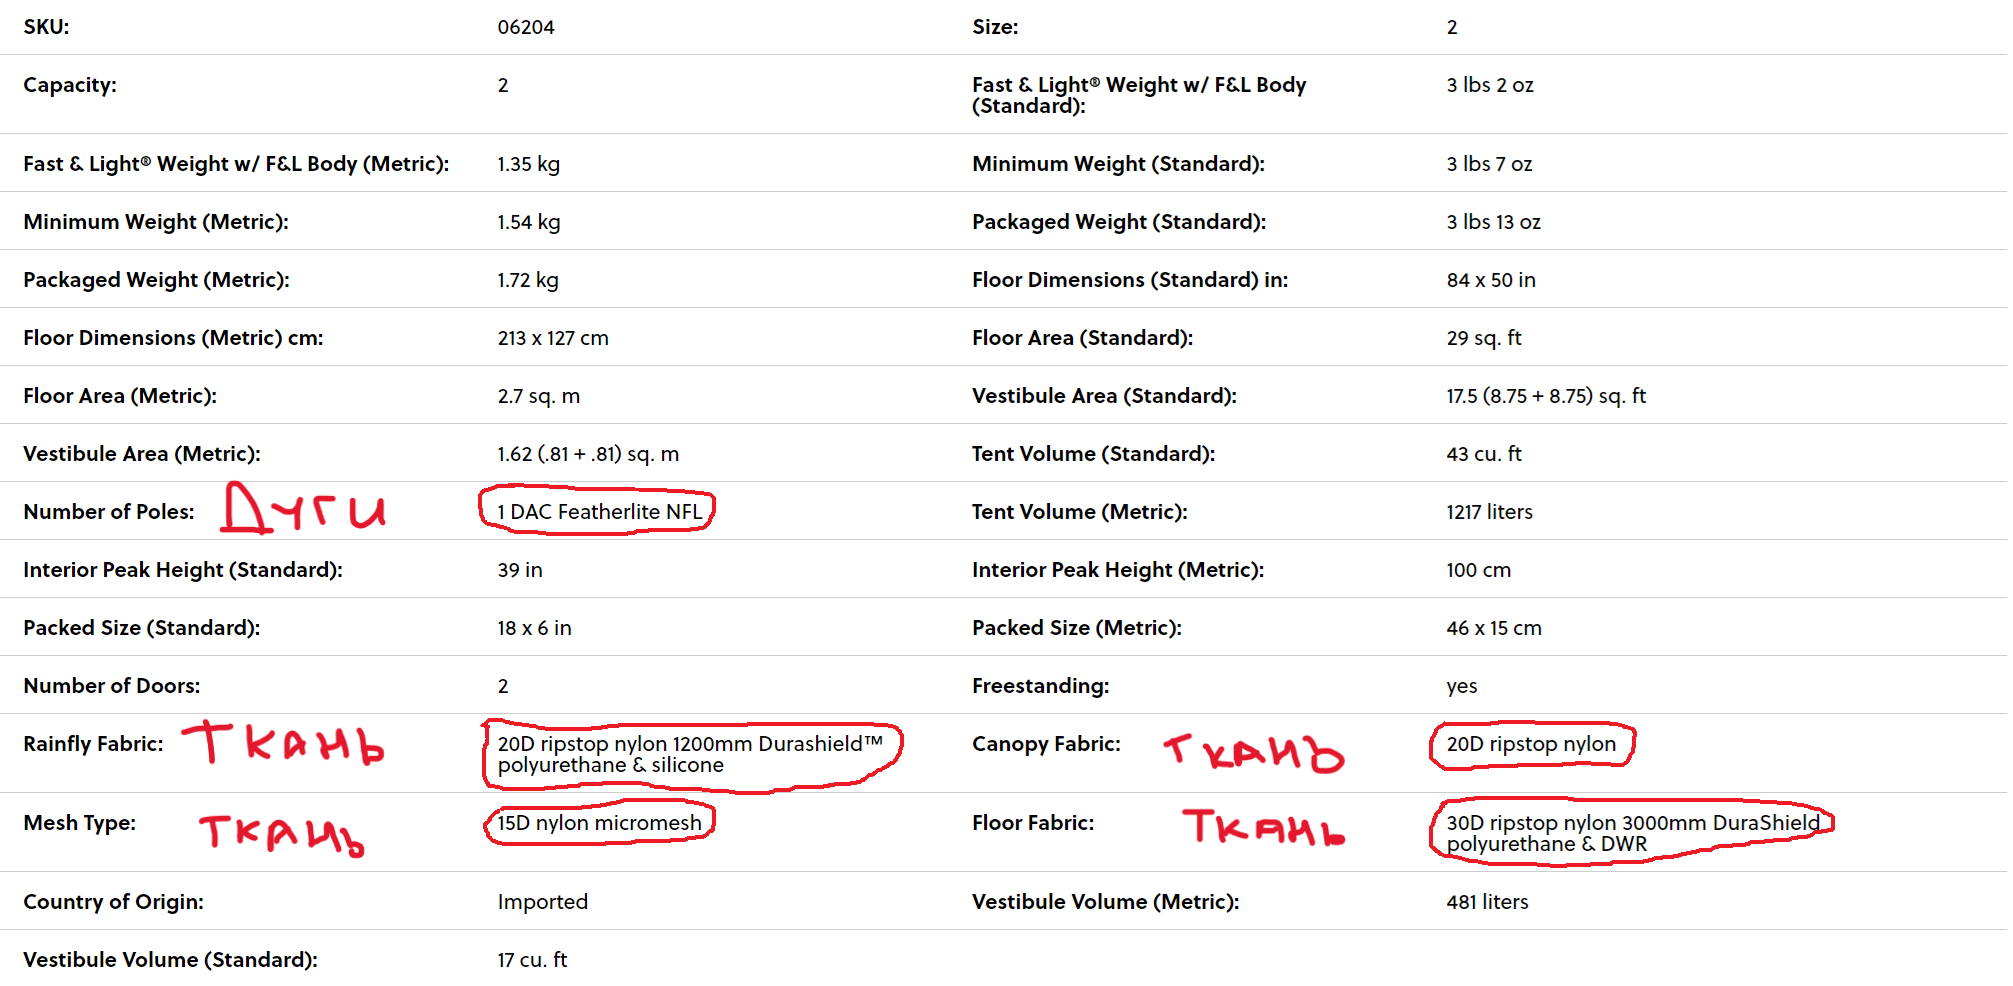Screen dimensions: 2013x986
Task: Click the Freestanding value yes
Action: pyautogui.click(x=1461, y=685)
